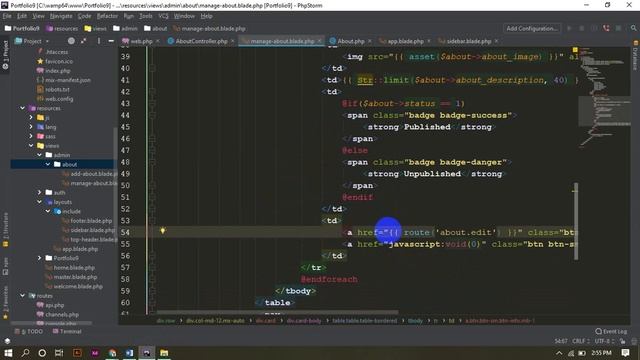Image resolution: width=640 pixels, height=360 pixels.
Task: Expand the lang folder arrow
Action: click(x=31, y=127)
